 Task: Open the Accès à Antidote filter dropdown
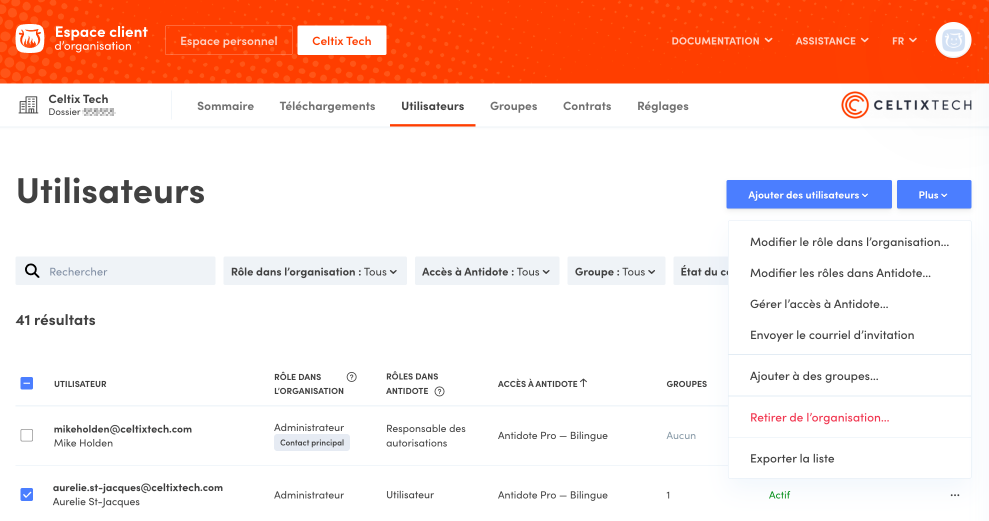pyautogui.click(x=487, y=272)
